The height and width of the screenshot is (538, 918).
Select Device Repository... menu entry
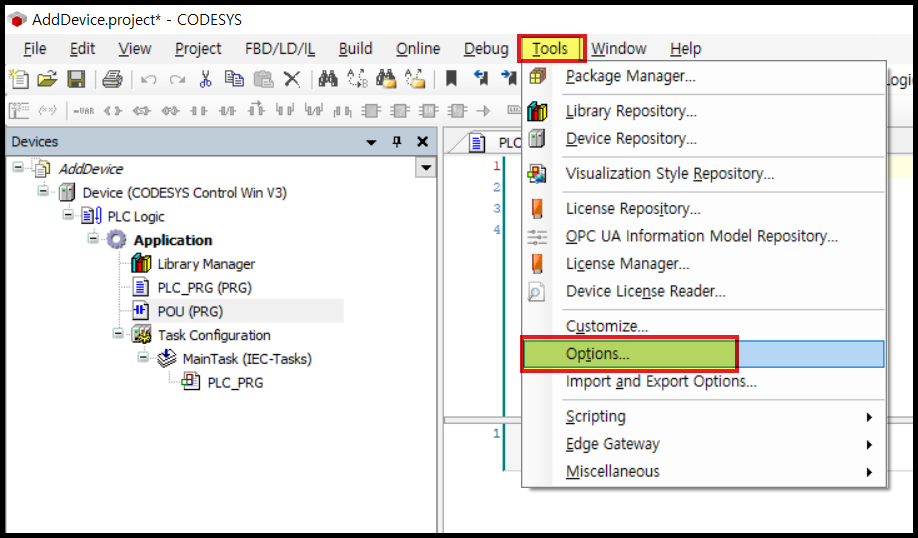703,139
